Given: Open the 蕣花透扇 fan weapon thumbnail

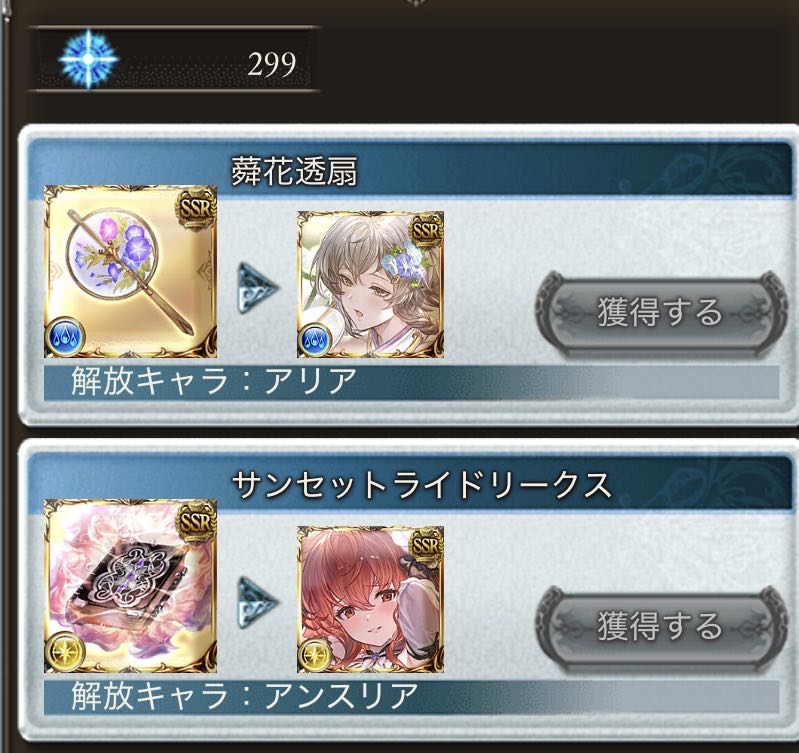Looking at the screenshot, I should [130, 272].
